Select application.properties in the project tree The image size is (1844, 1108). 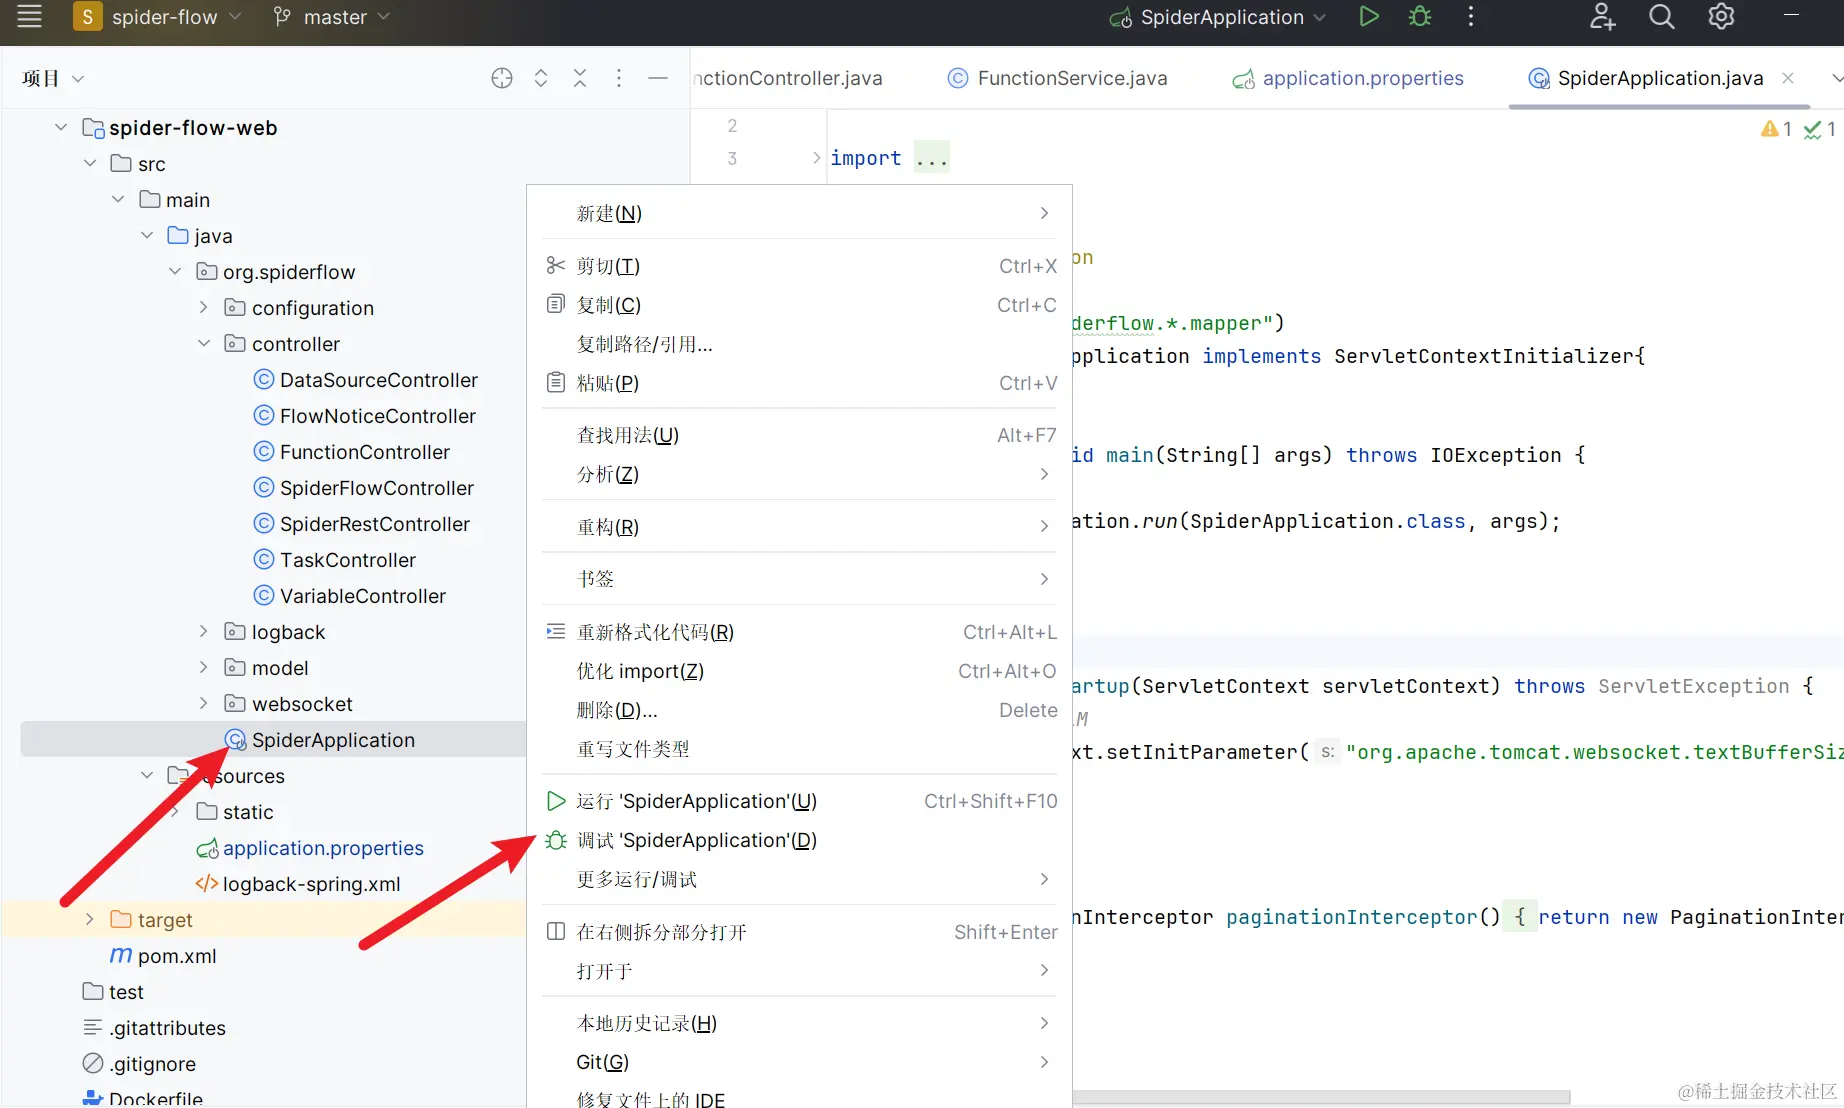coord(310,848)
